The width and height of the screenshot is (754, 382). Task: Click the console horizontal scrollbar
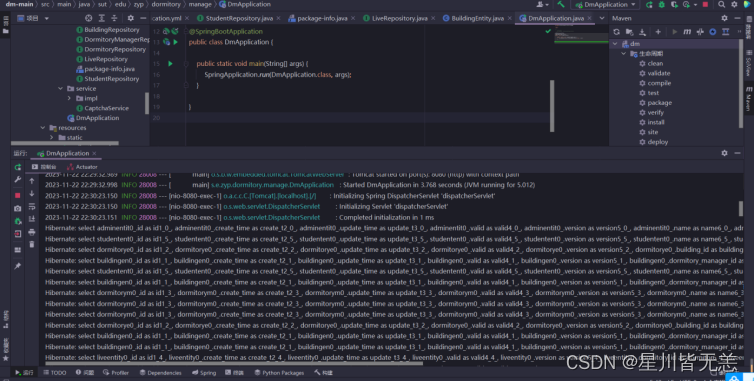233,363
